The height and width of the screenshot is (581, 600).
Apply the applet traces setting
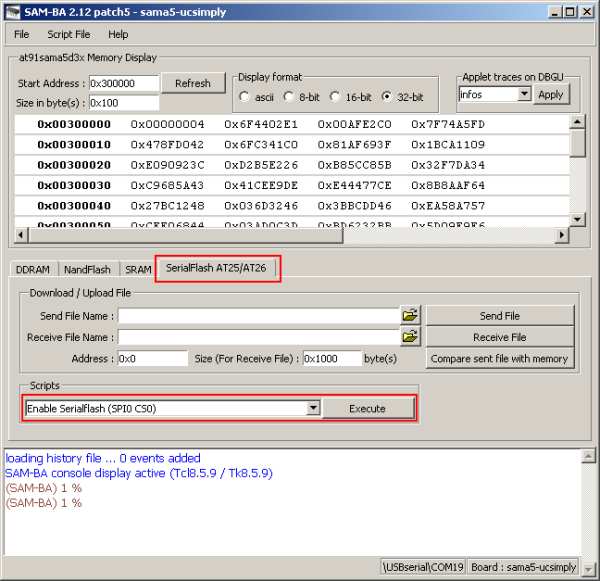click(x=551, y=95)
